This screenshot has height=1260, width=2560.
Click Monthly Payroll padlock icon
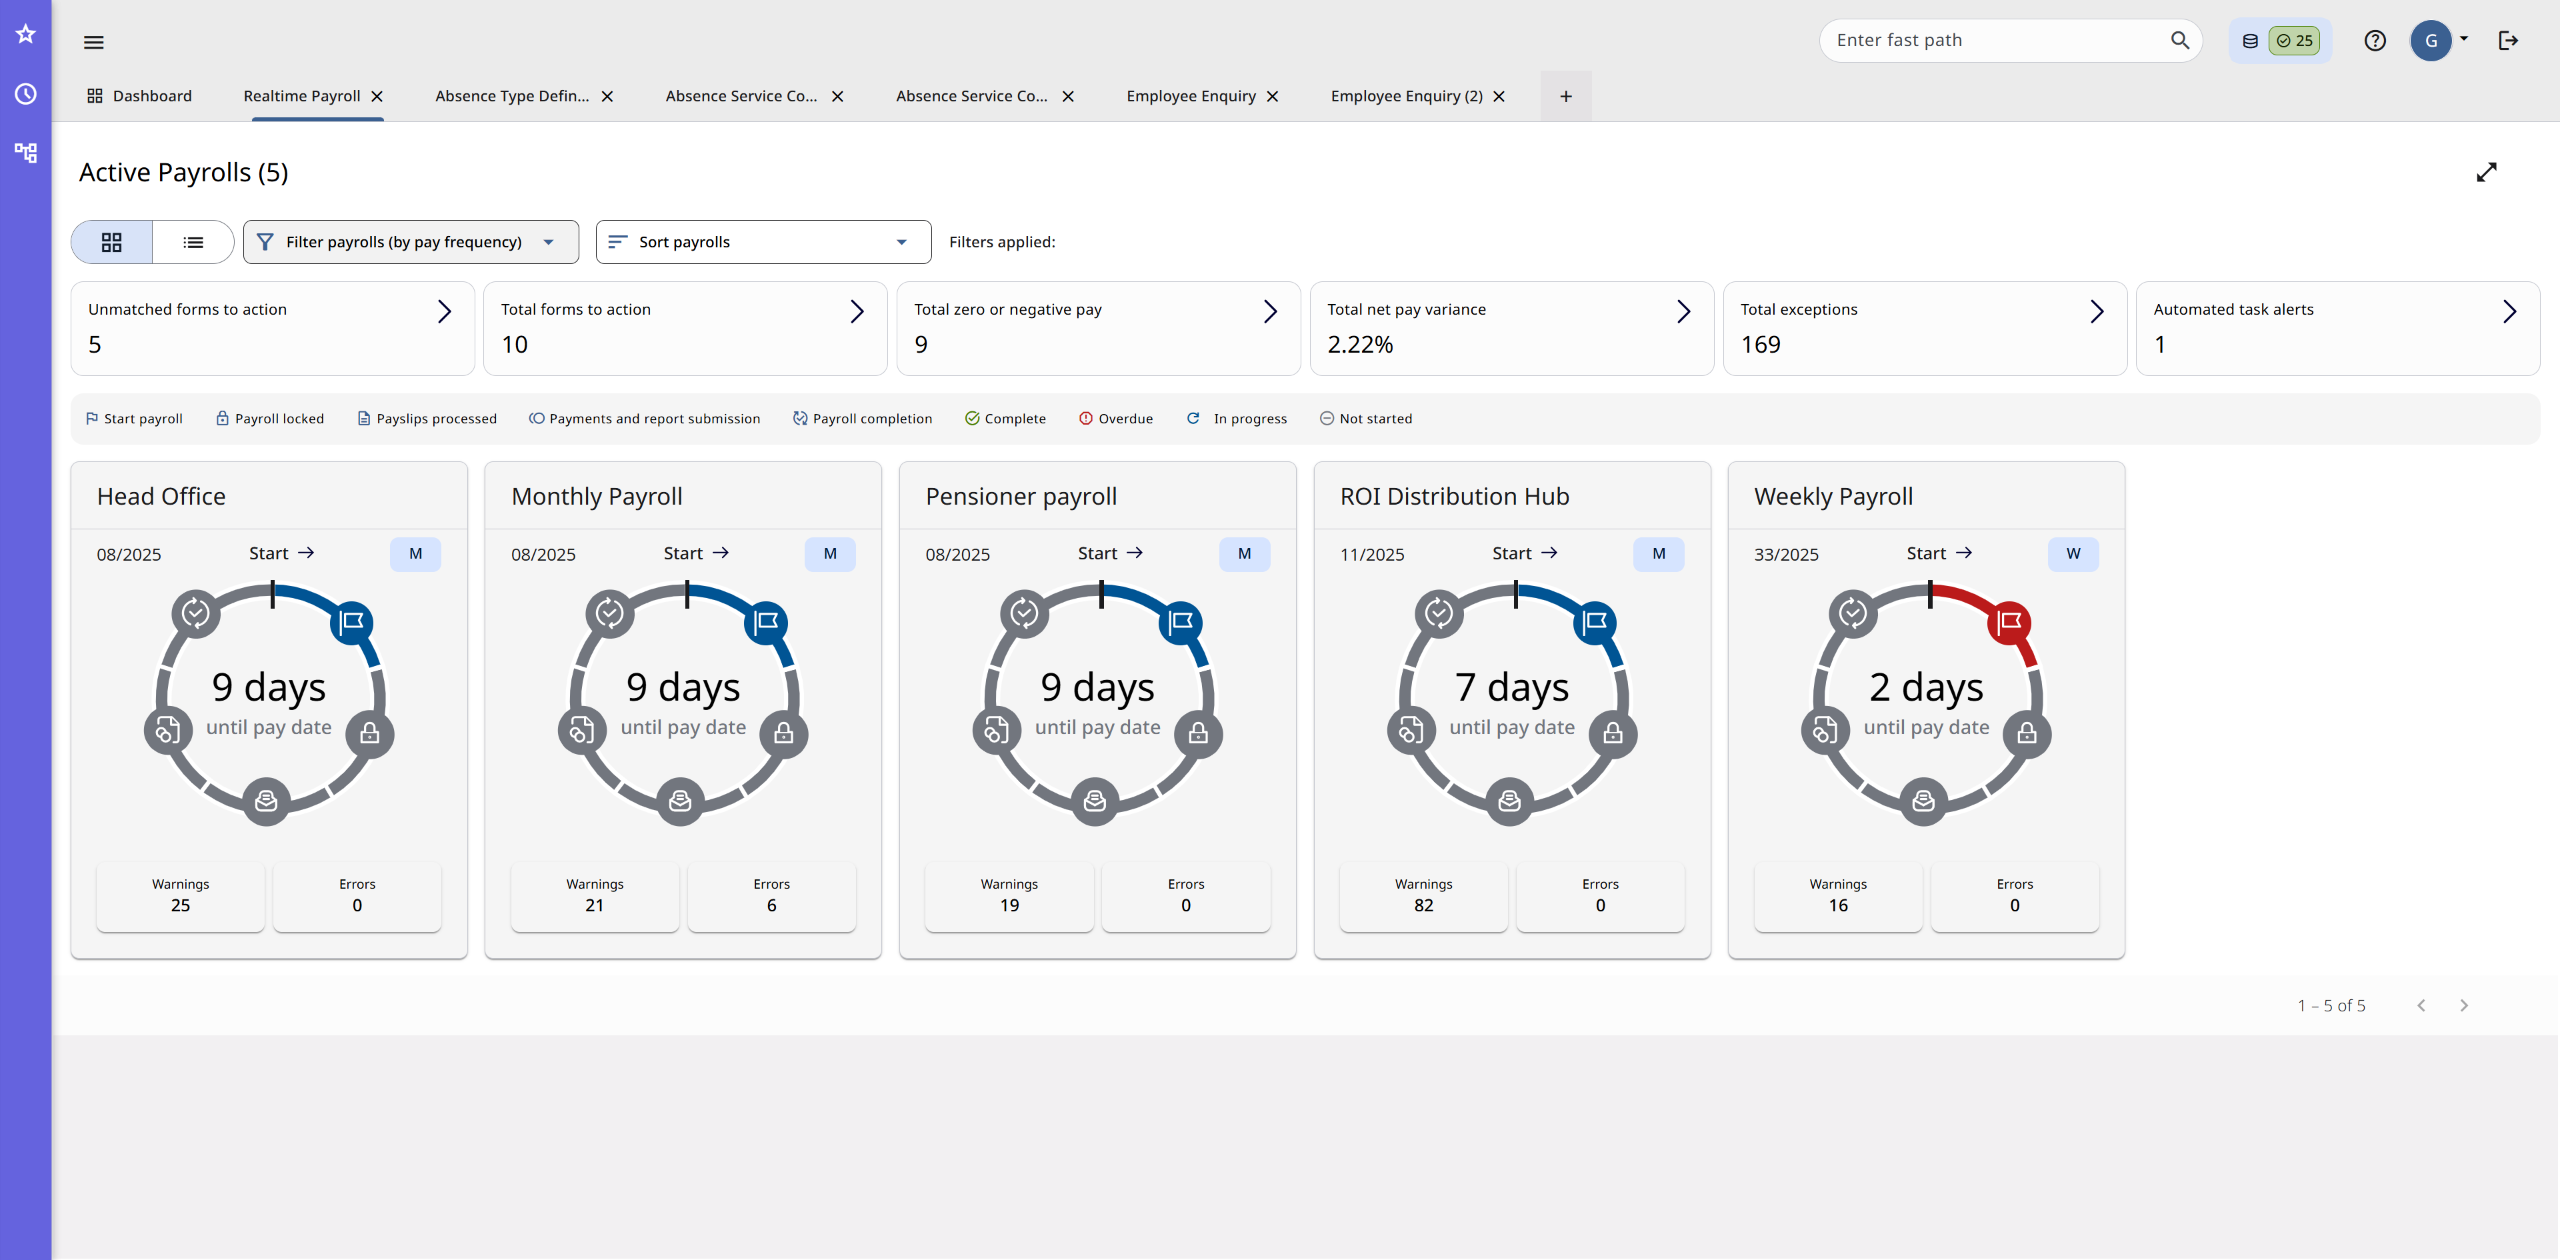pos(784,734)
